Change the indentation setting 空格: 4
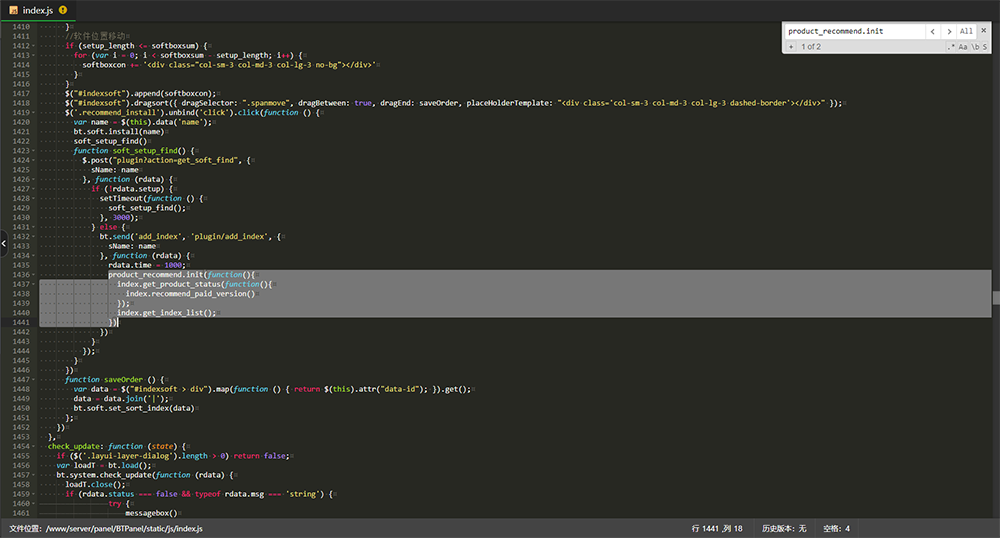Image resolution: width=1000 pixels, height=538 pixels. (x=836, y=528)
